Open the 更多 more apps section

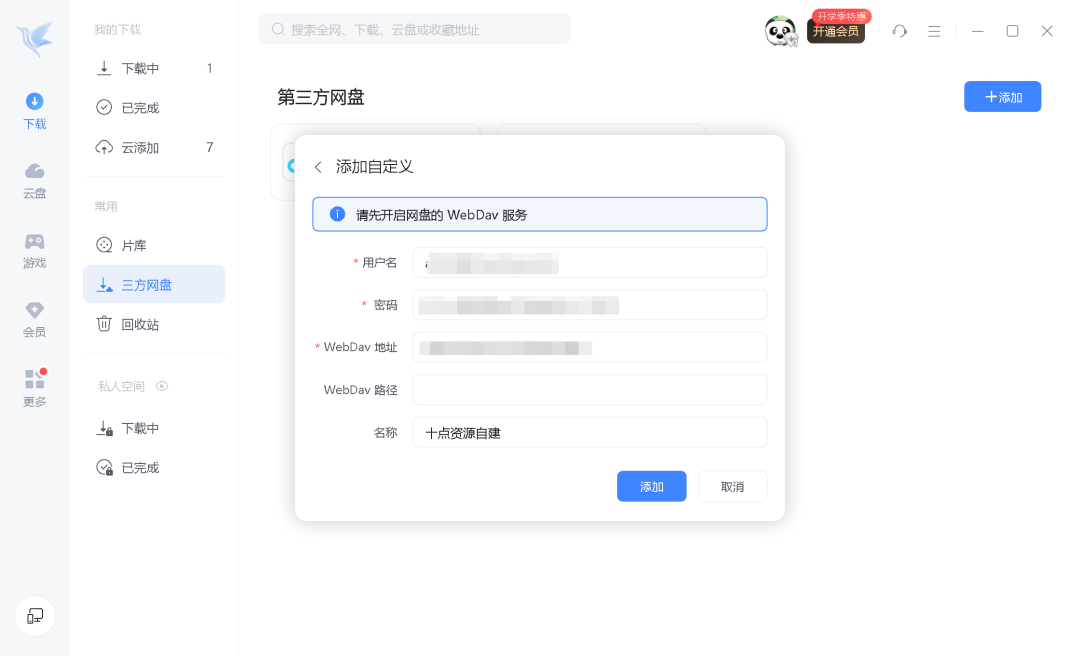34,389
